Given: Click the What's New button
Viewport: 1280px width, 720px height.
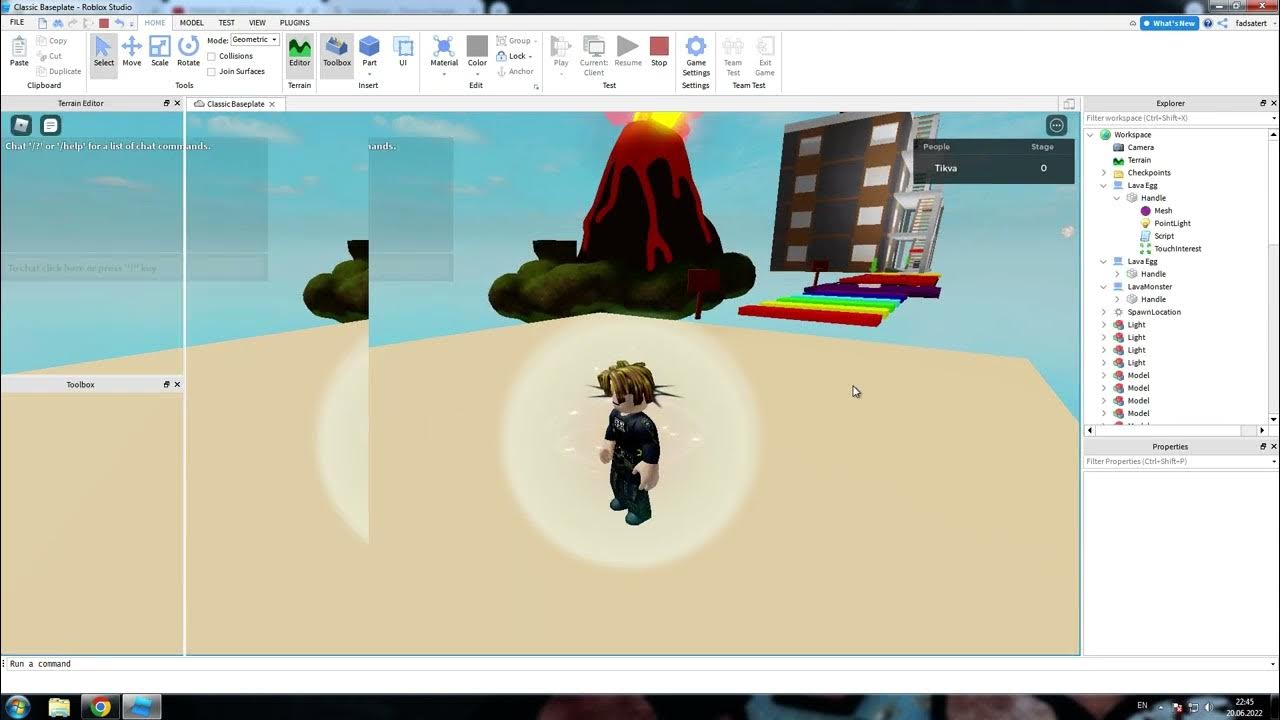Looking at the screenshot, I should [x=1169, y=23].
